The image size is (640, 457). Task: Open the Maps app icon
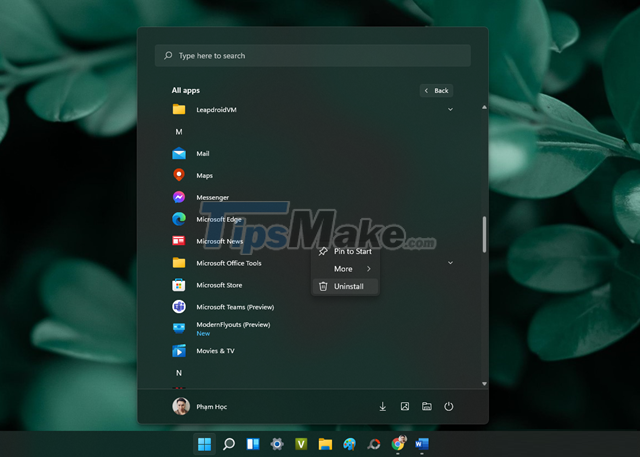coord(179,175)
